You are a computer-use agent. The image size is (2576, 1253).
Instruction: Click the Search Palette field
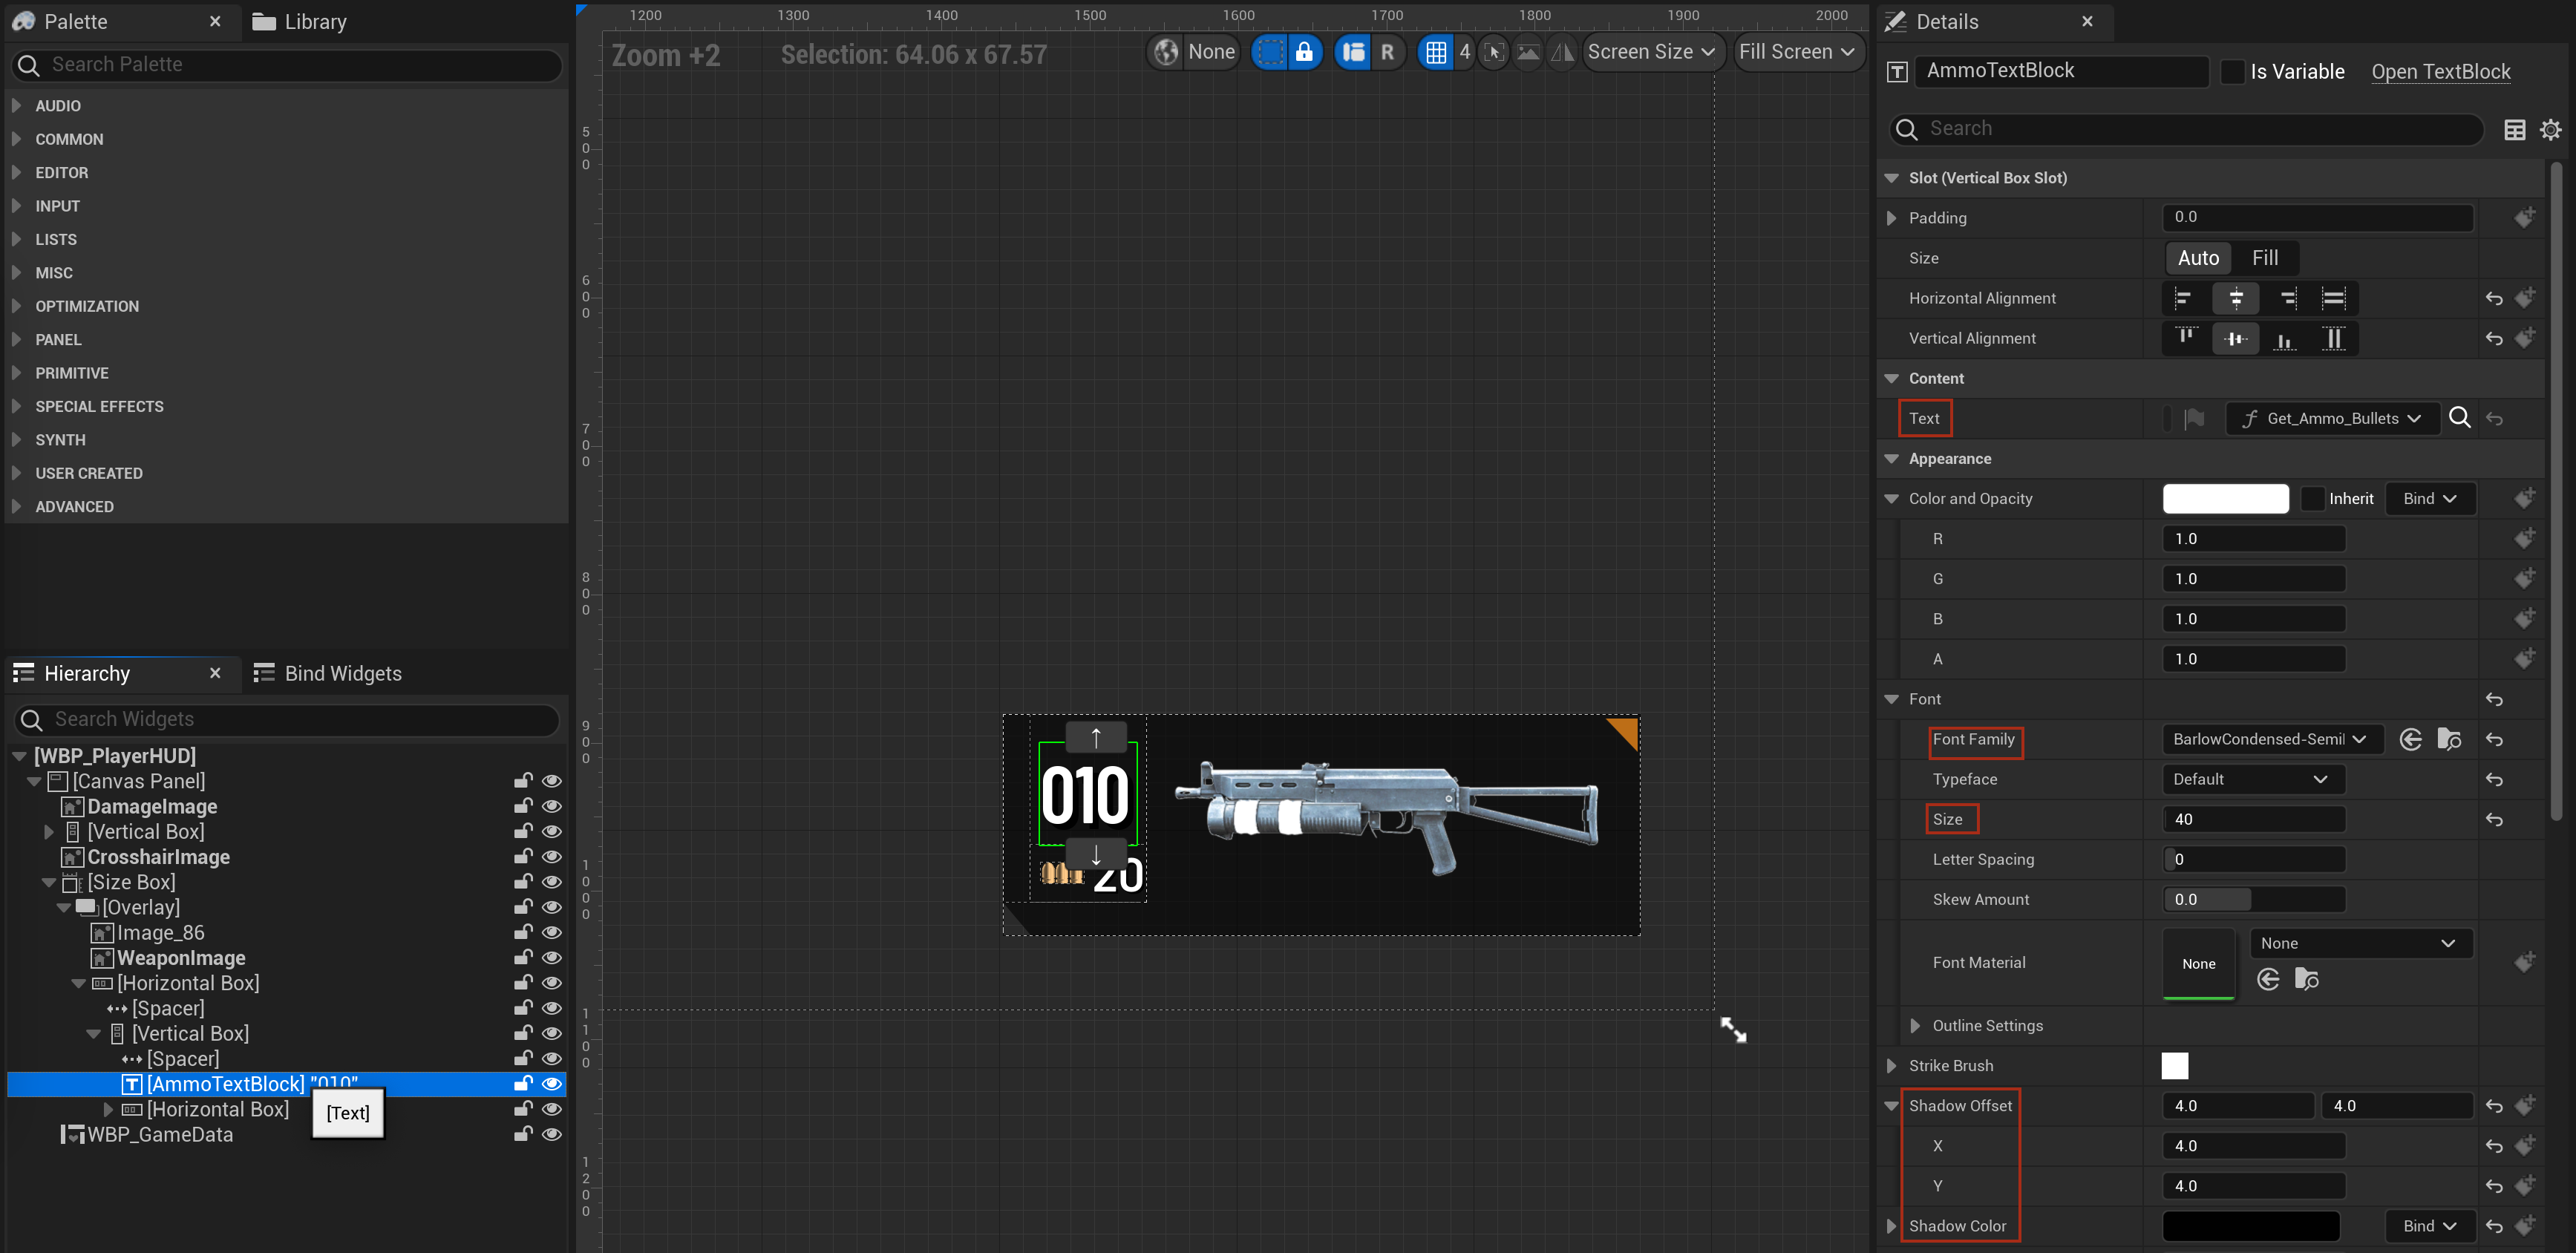pyautogui.click(x=286, y=65)
